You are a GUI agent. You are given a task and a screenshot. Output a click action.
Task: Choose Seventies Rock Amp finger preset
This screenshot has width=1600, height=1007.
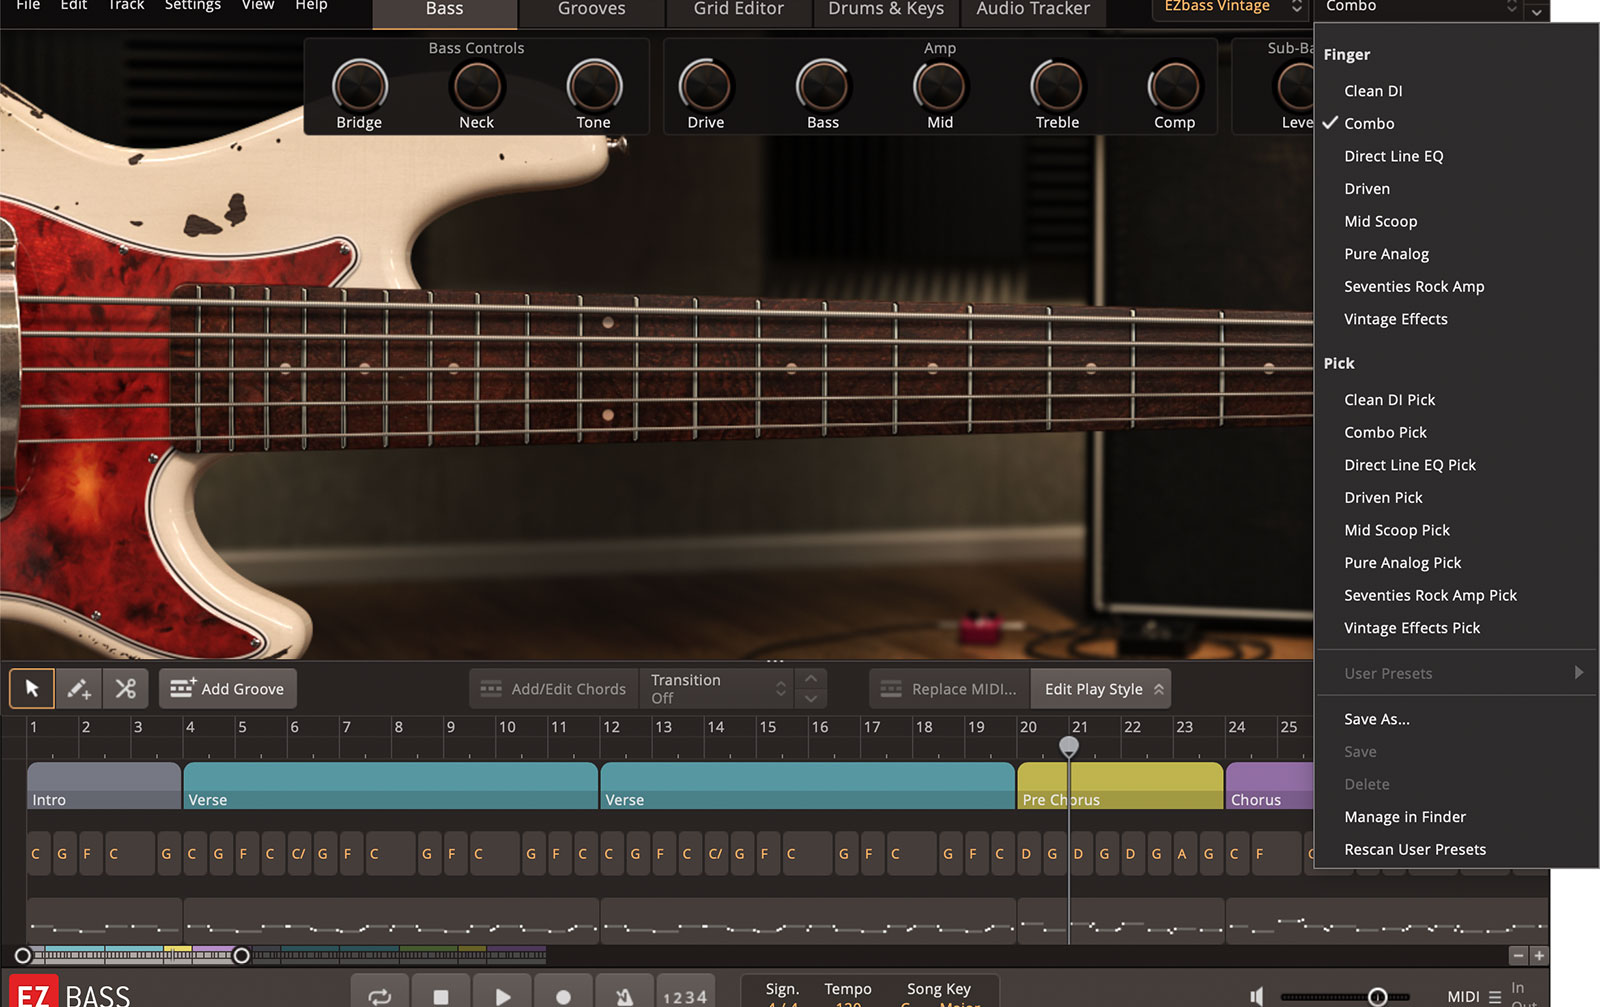[1455, 287]
